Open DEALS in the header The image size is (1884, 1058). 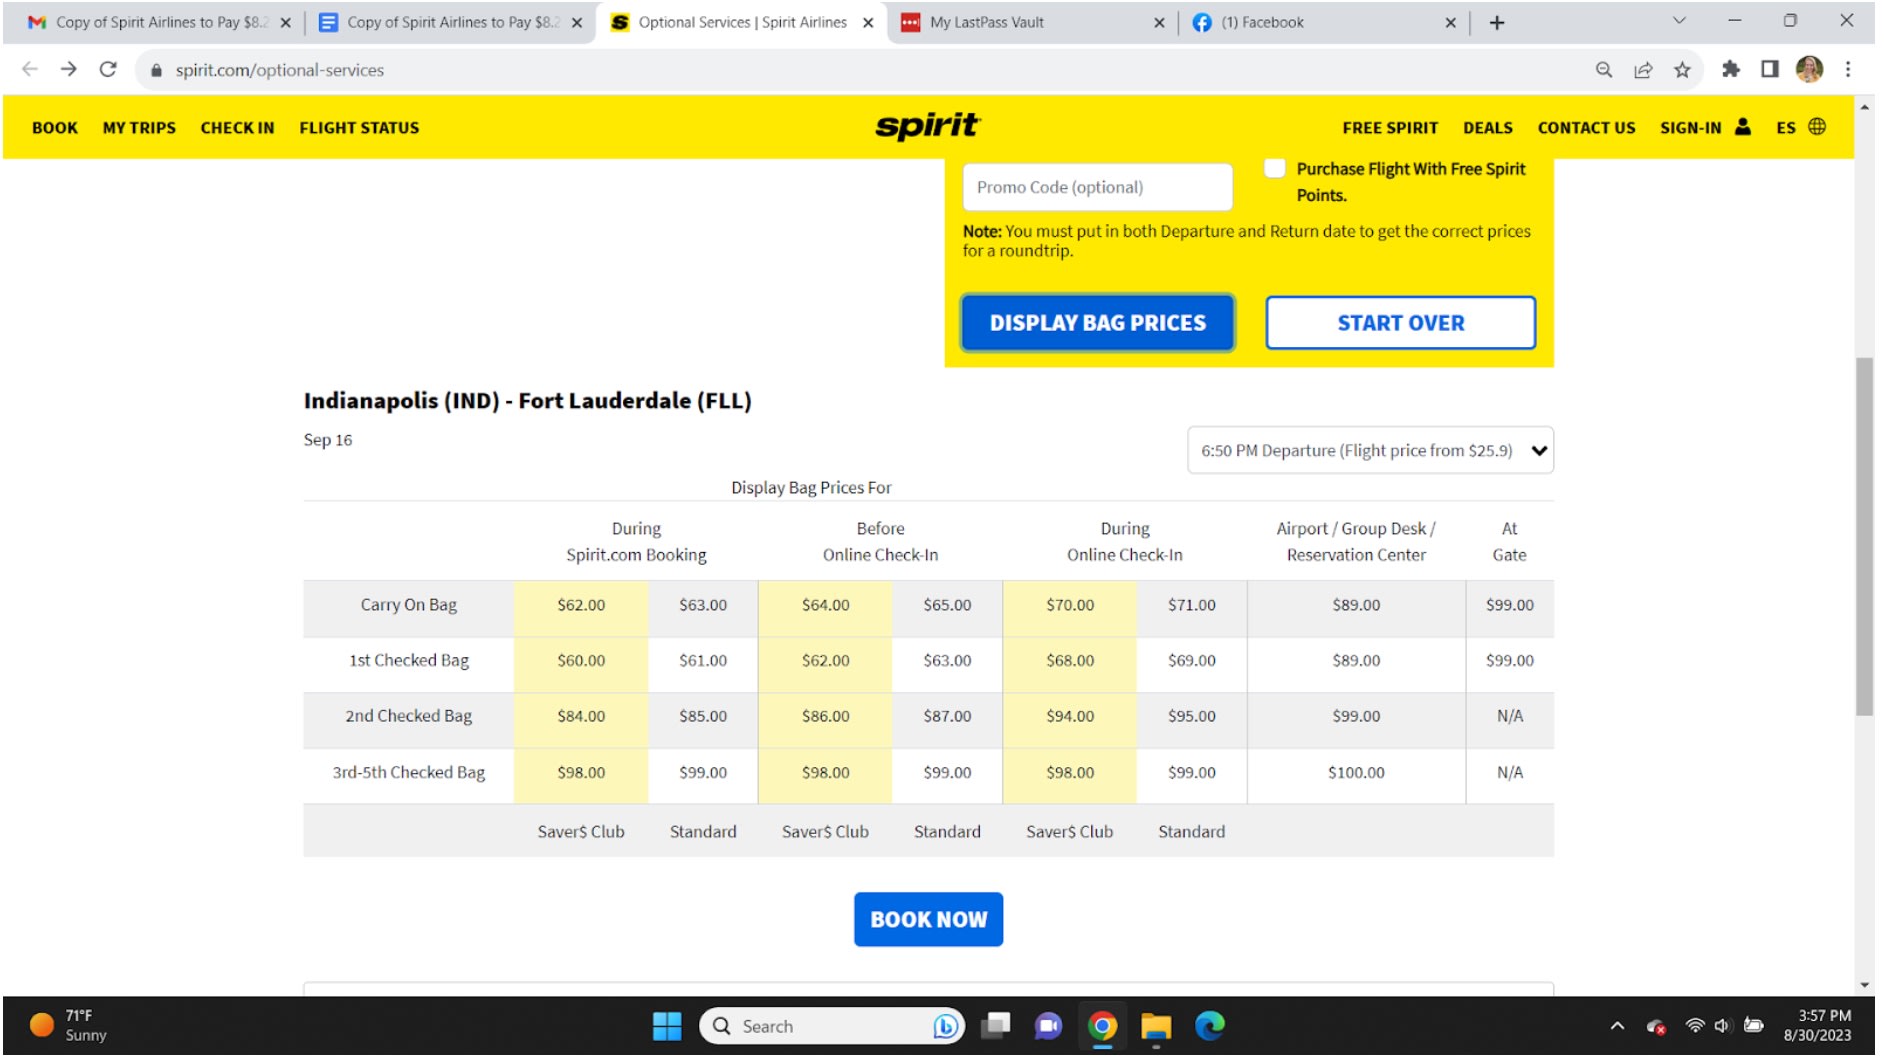pyautogui.click(x=1487, y=128)
